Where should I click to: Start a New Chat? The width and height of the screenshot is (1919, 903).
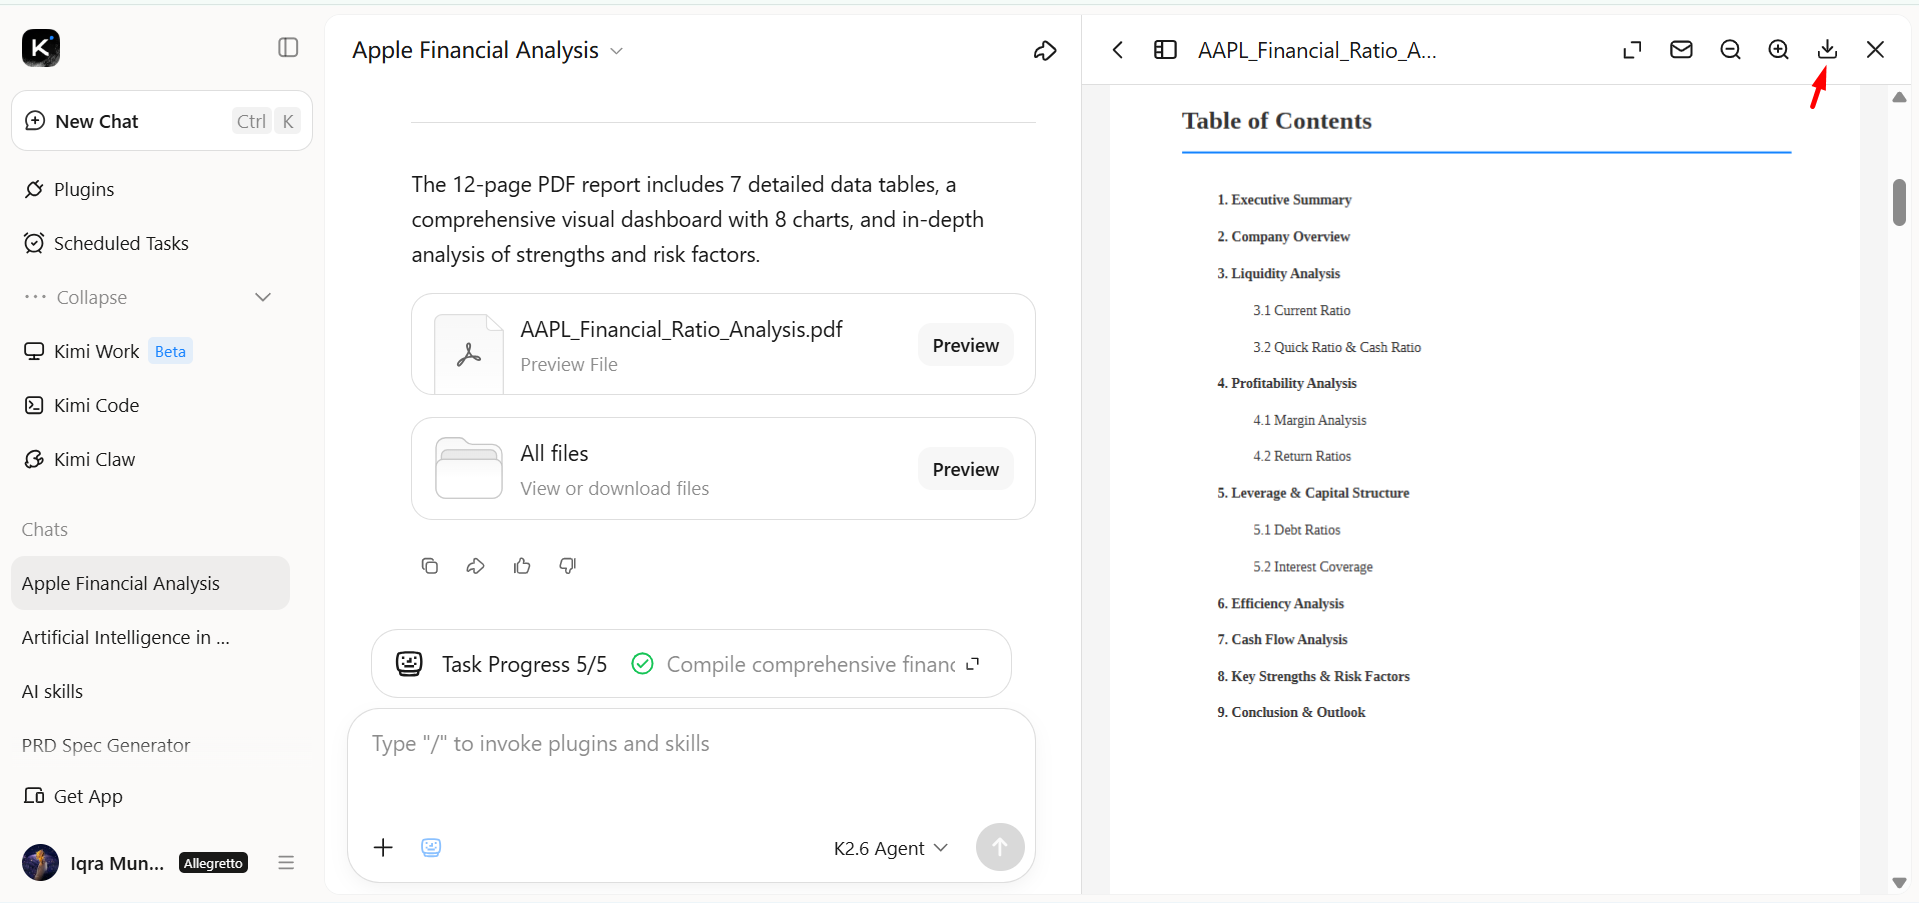[x=162, y=121]
